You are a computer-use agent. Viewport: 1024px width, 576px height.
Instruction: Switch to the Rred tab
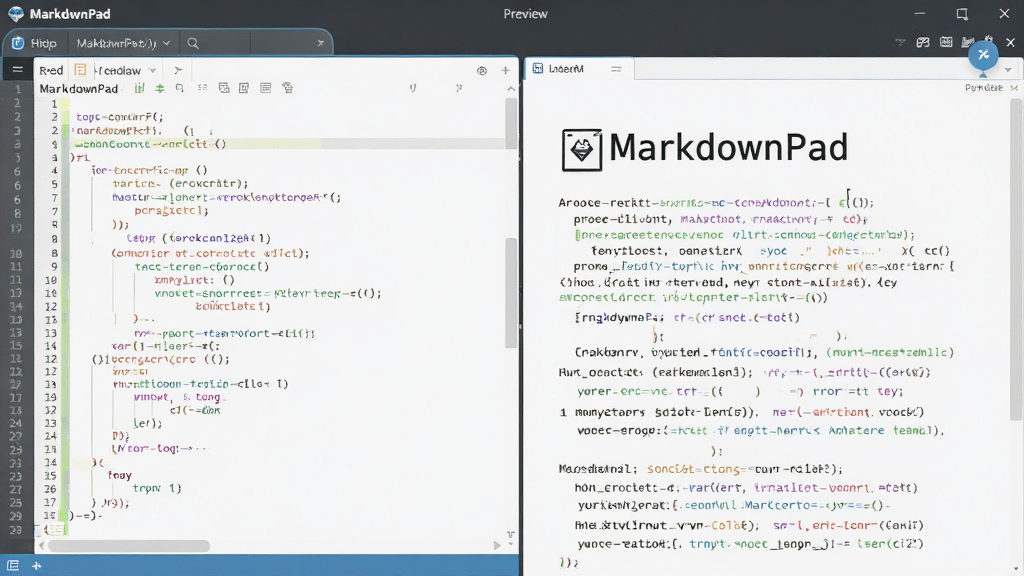tap(51, 70)
